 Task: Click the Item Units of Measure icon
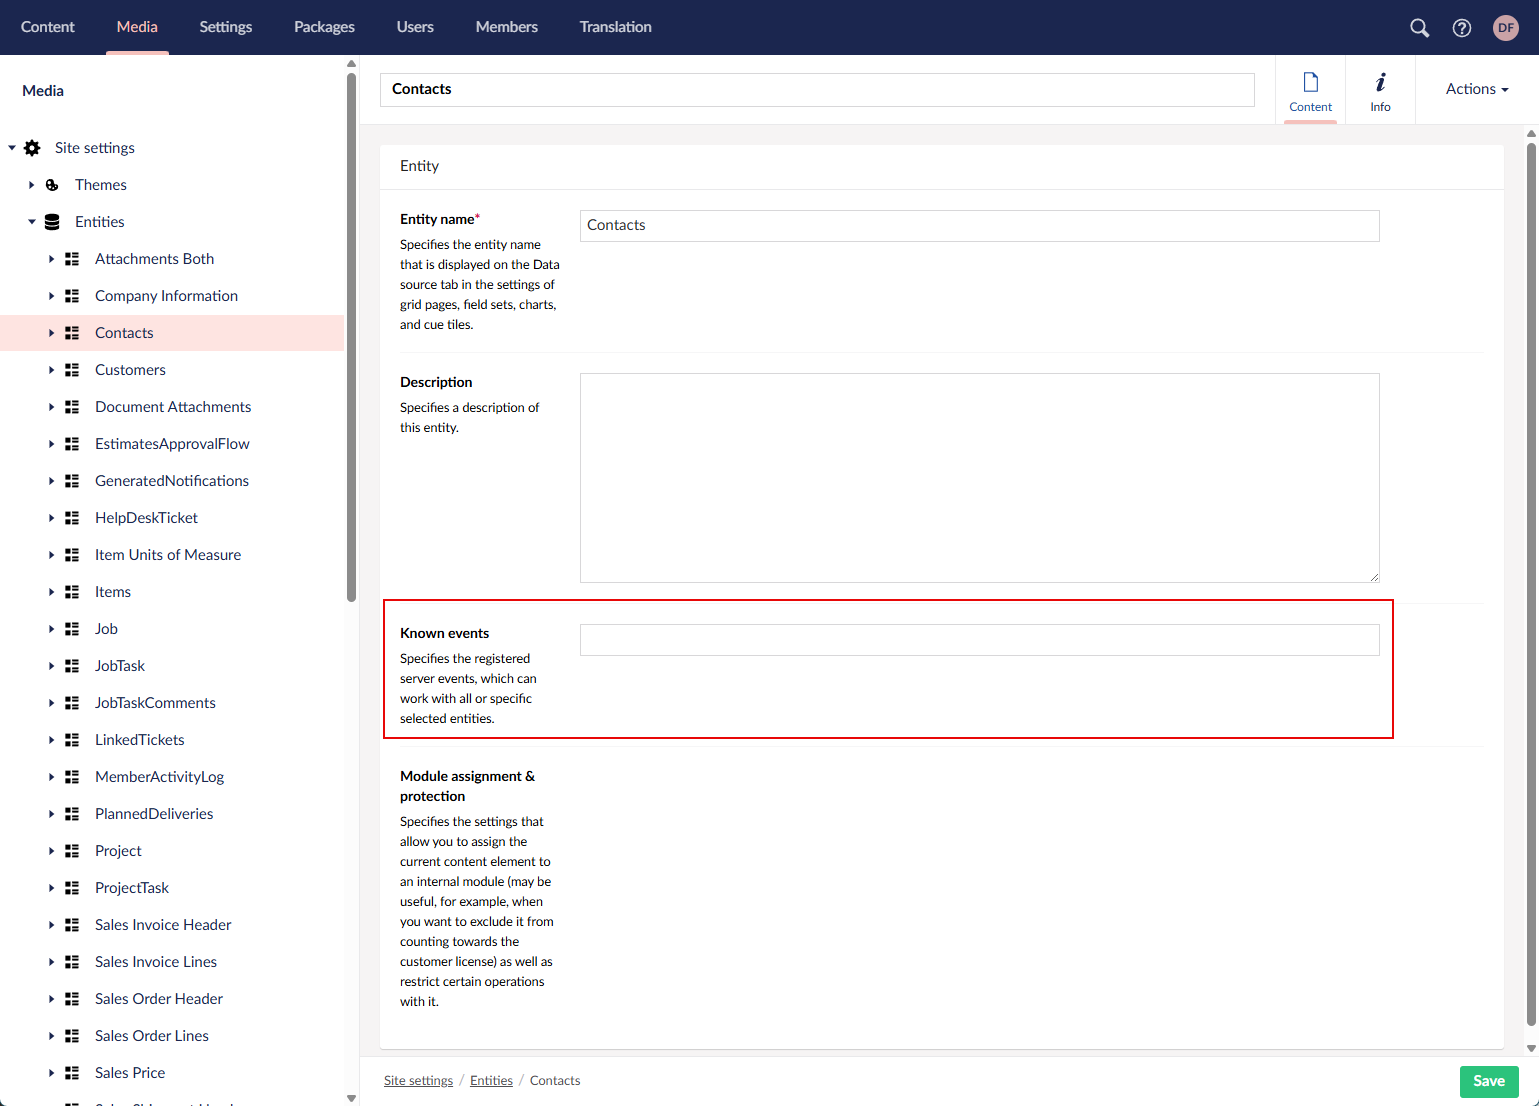tap(72, 555)
